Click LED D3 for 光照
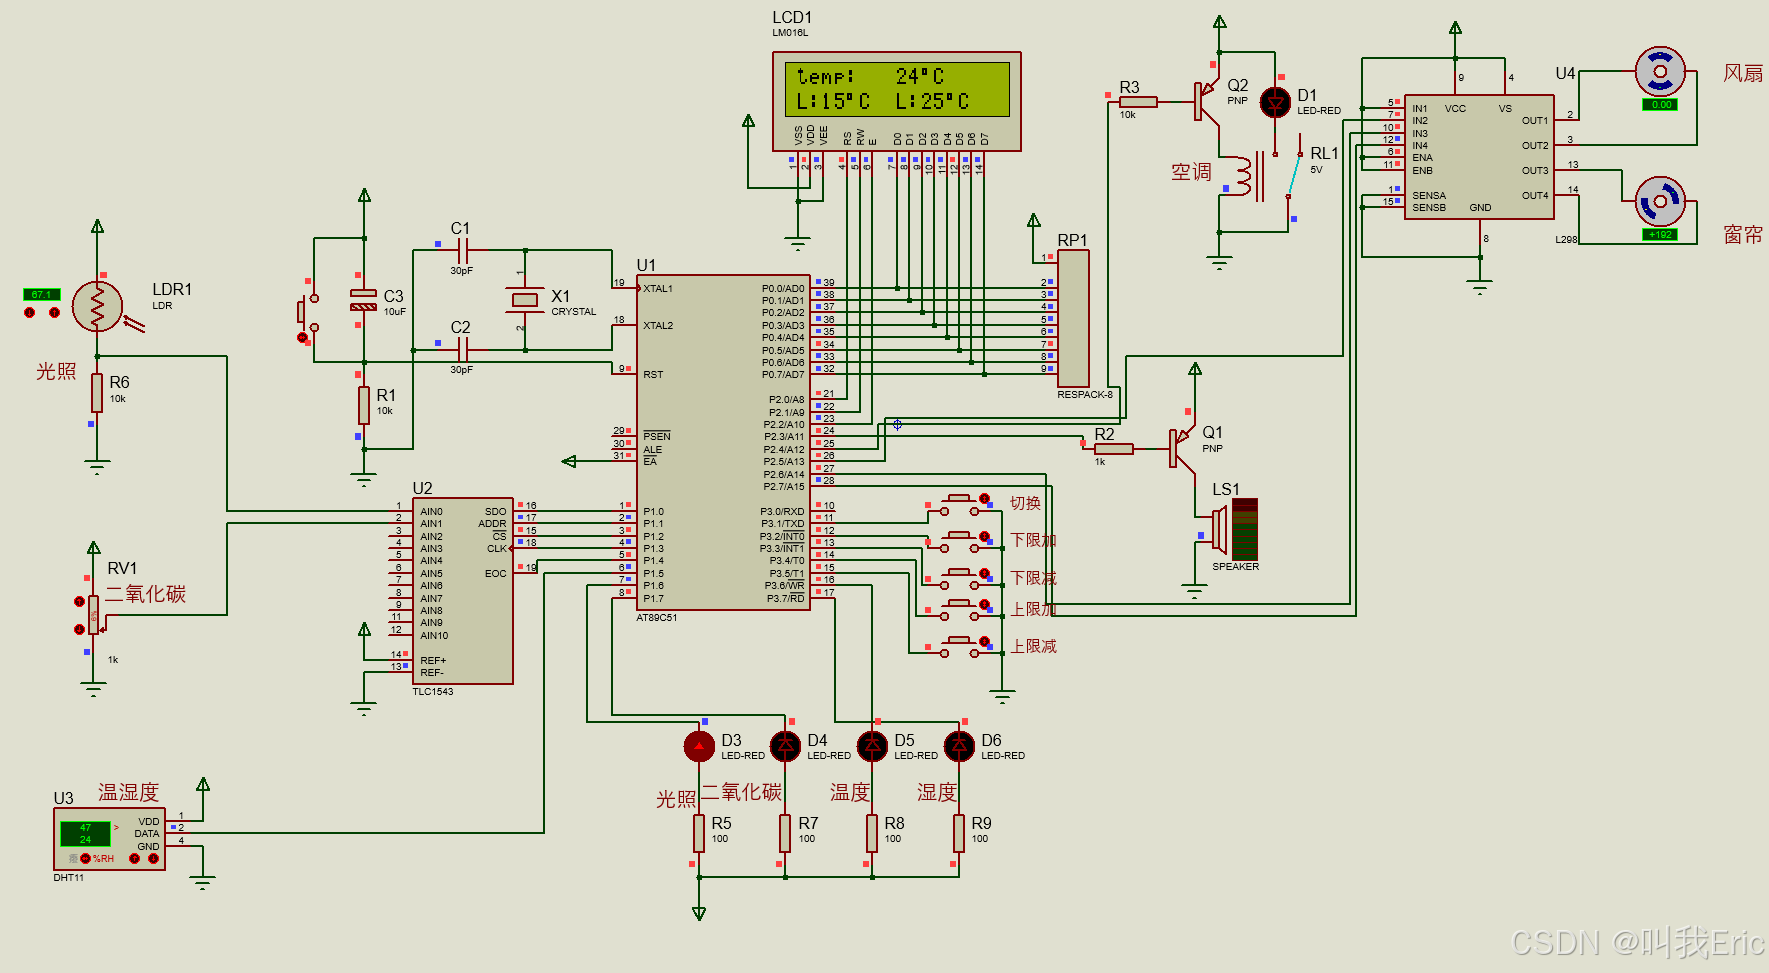 [699, 746]
